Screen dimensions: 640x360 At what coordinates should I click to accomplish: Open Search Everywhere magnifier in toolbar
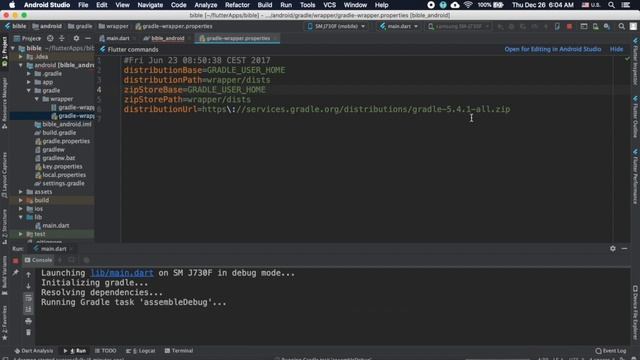tap(621, 27)
